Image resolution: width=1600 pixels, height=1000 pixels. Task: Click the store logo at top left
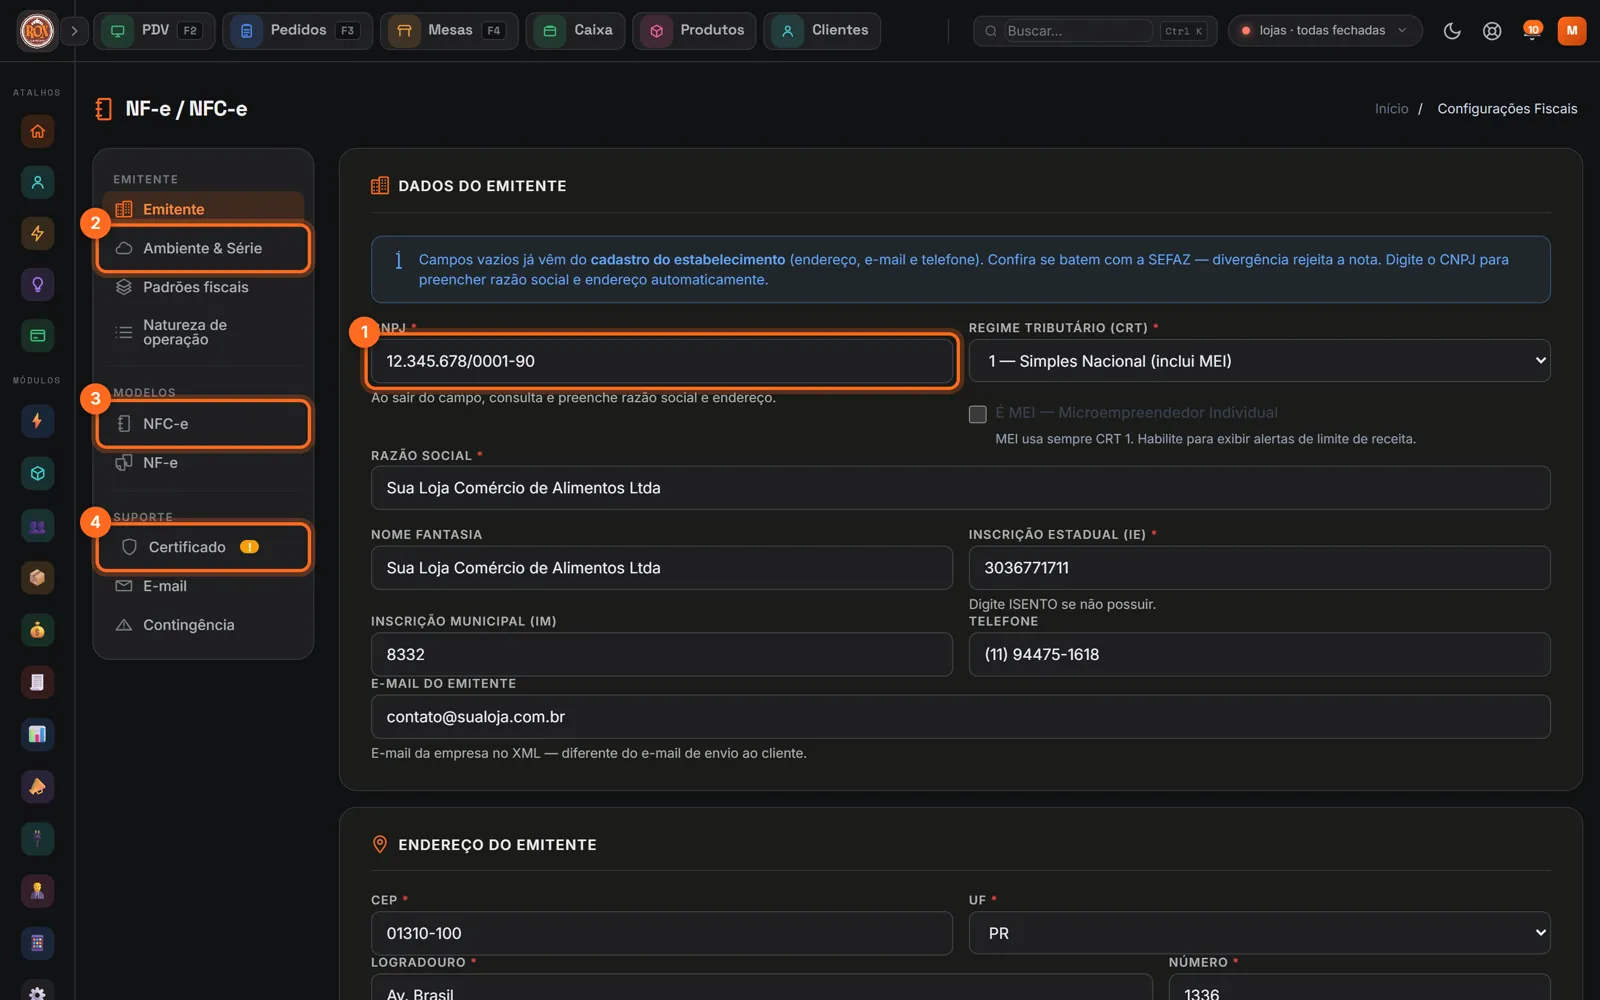[x=38, y=31]
